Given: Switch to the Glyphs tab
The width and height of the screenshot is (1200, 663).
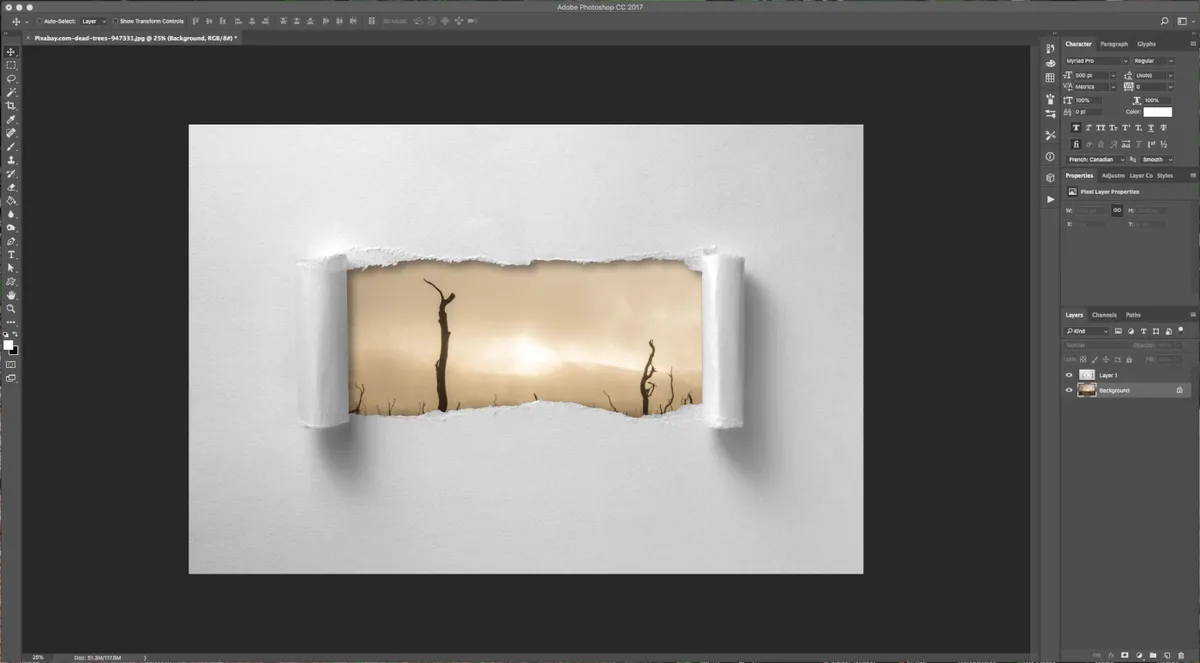Looking at the screenshot, I should coord(1146,44).
